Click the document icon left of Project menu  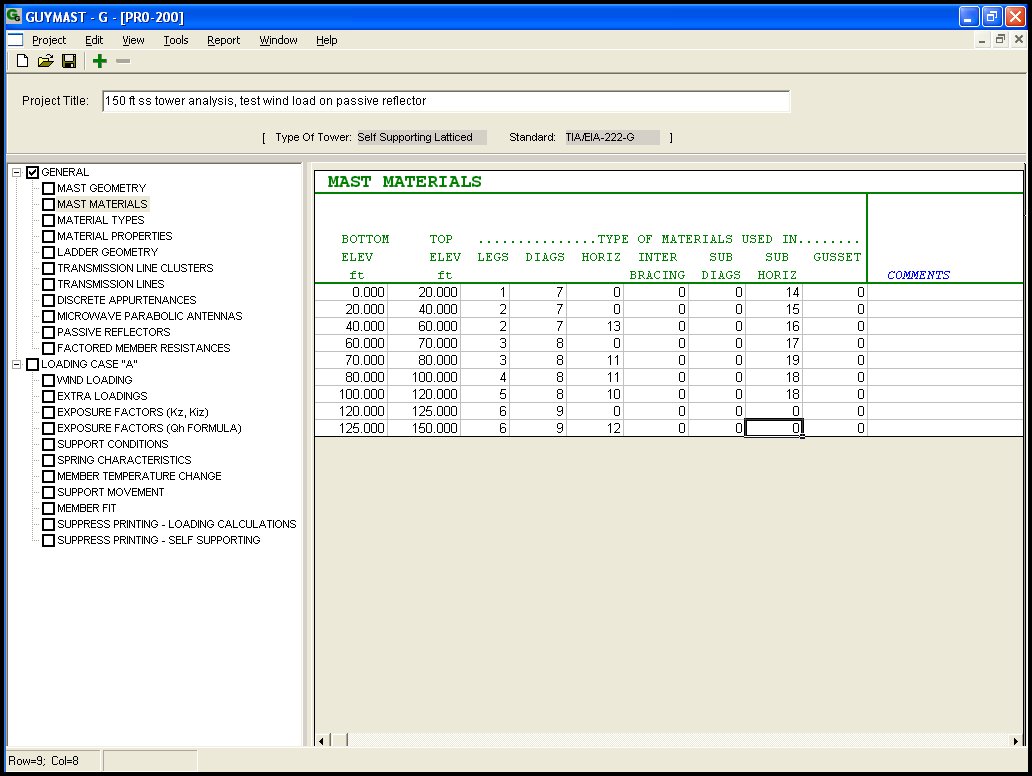[x=15, y=40]
